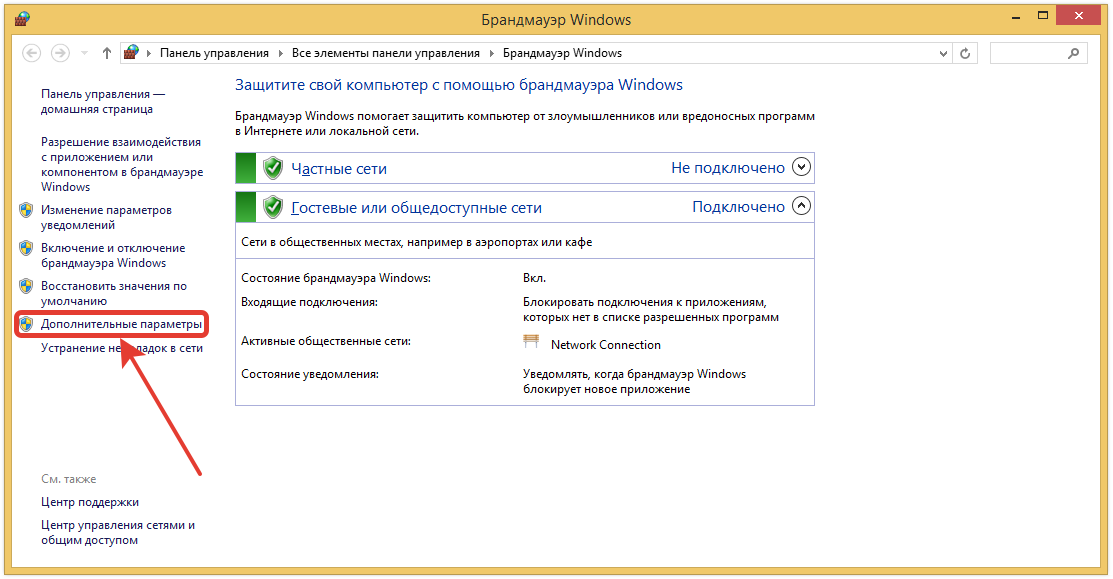Expand chevron after 'Все элементы панели управления'

(x=491, y=53)
